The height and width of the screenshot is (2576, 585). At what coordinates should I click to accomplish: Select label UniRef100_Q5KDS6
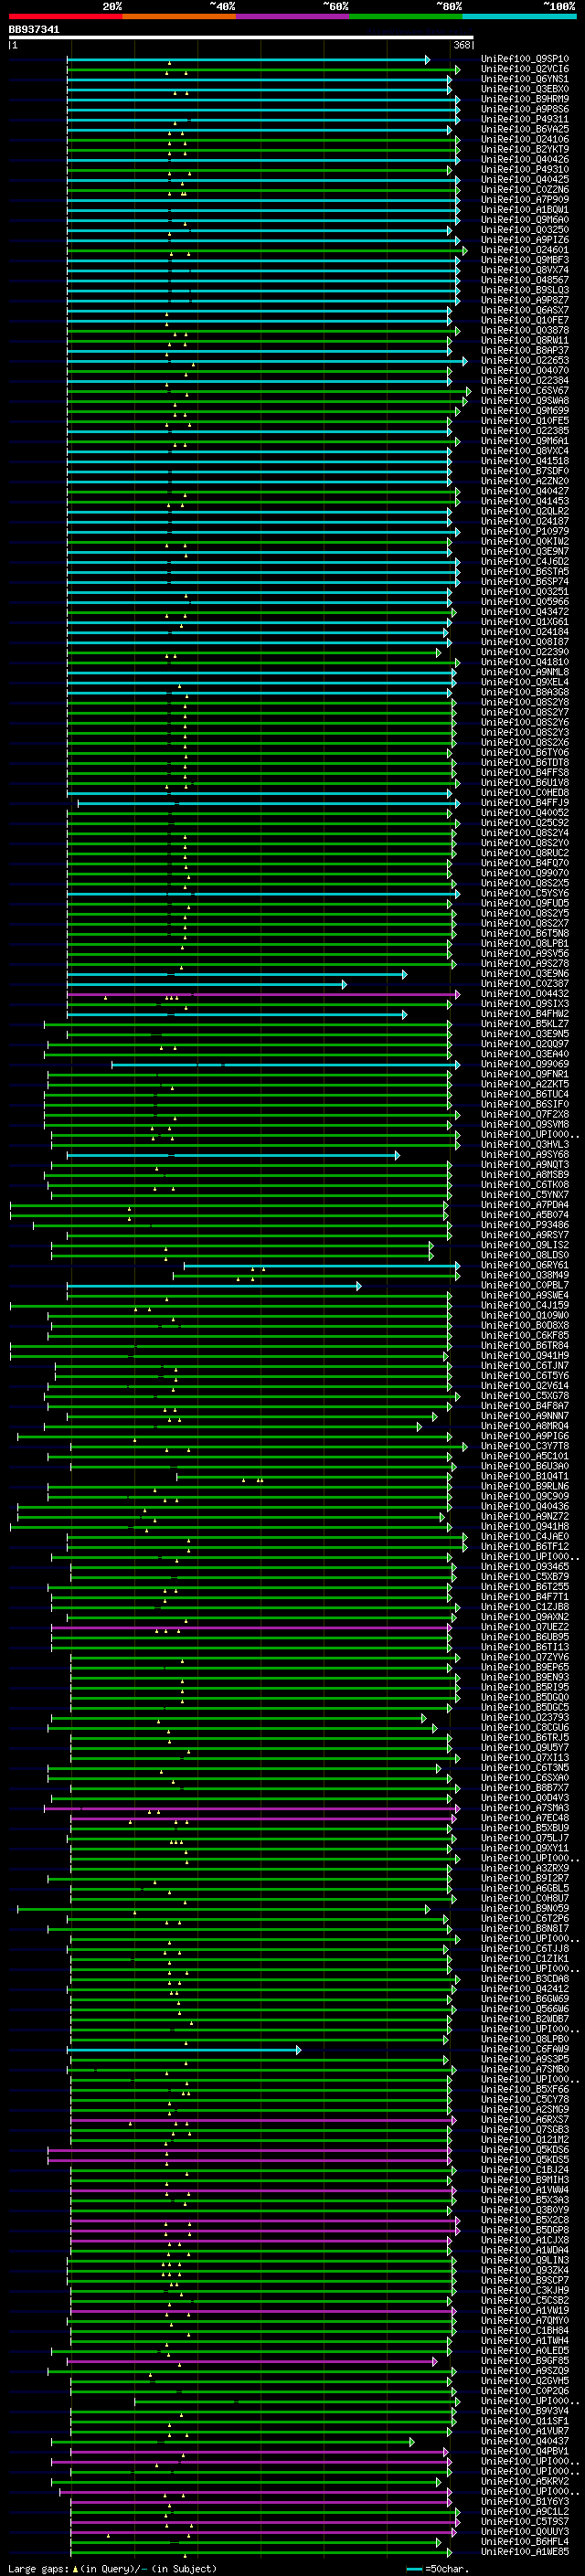(x=525, y=2149)
